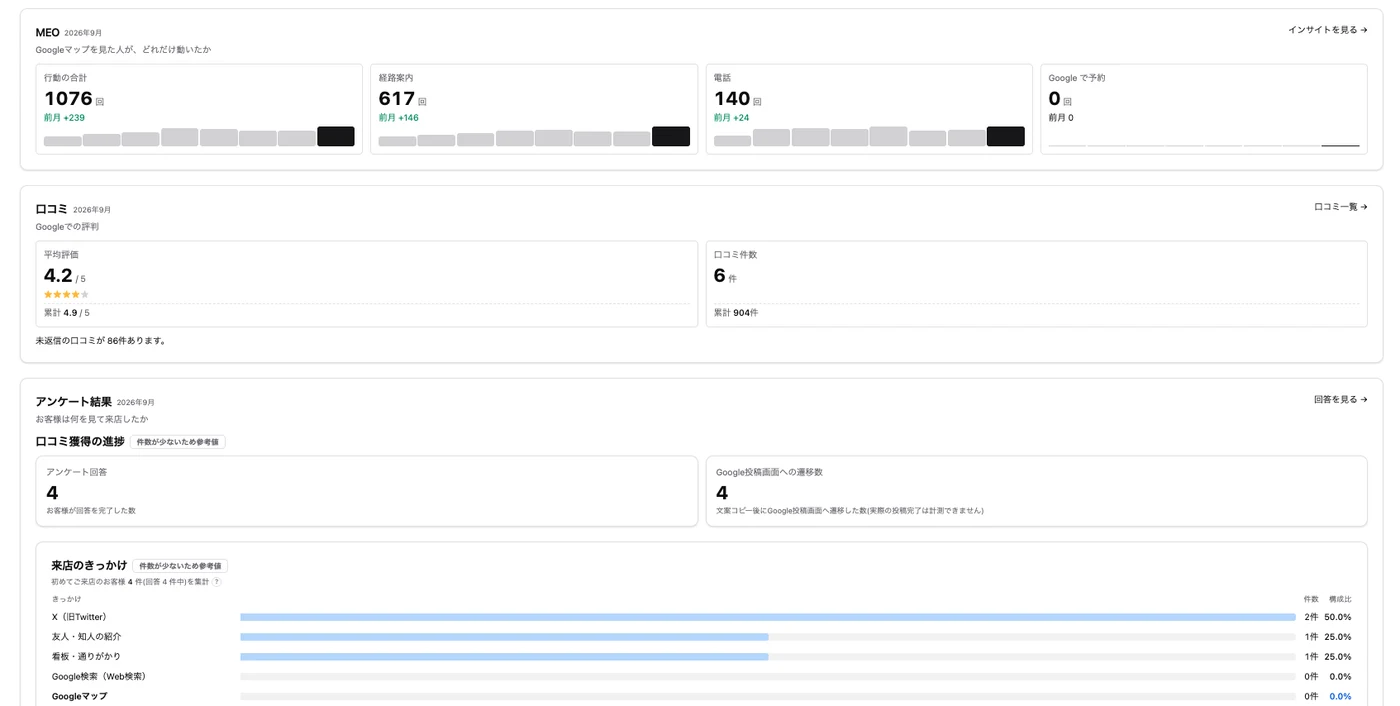Screen dimensions: 1400x706
Task: Open インサイトを見る link
Action: pyautogui.click(x=1327, y=30)
